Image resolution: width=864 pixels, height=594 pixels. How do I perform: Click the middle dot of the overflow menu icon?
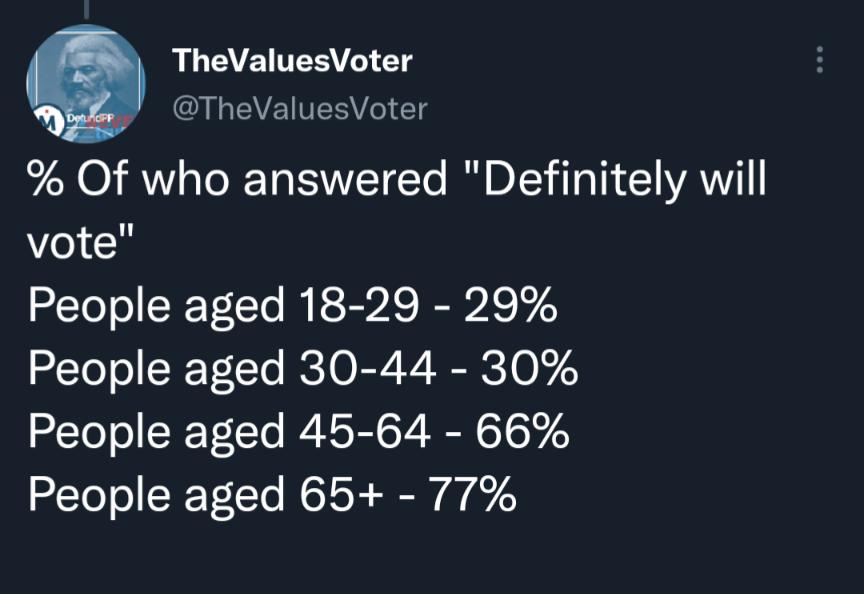coord(820,58)
